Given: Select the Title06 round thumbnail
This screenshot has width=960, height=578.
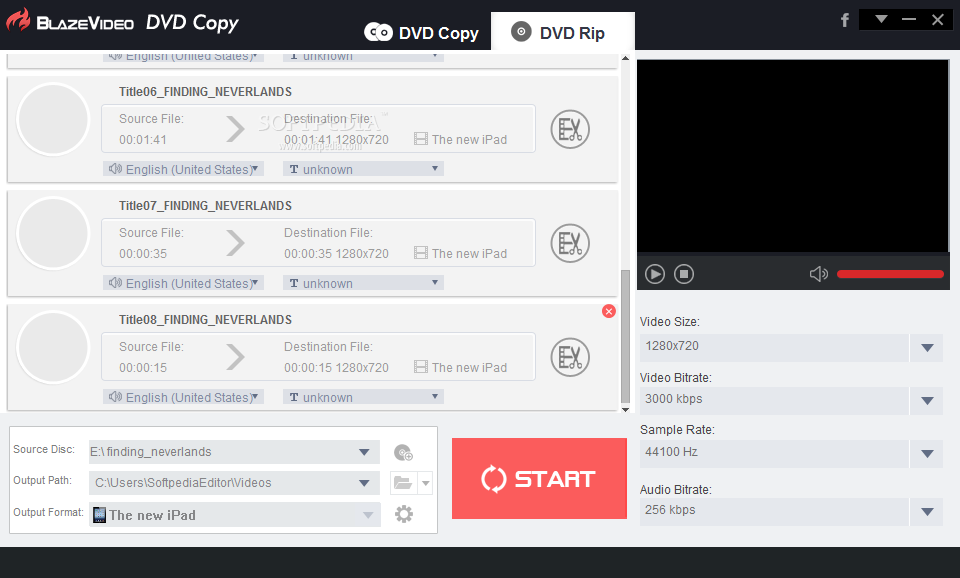Looking at the screenshot, I should pyautogui.click(x=53, y=119).
